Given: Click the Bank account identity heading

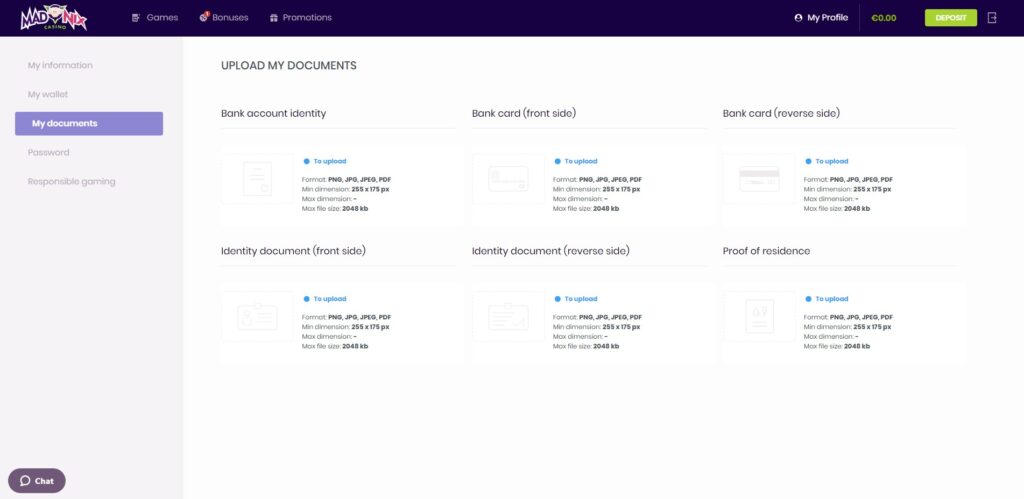Looking at the screenshot, I should coord(274,114).
